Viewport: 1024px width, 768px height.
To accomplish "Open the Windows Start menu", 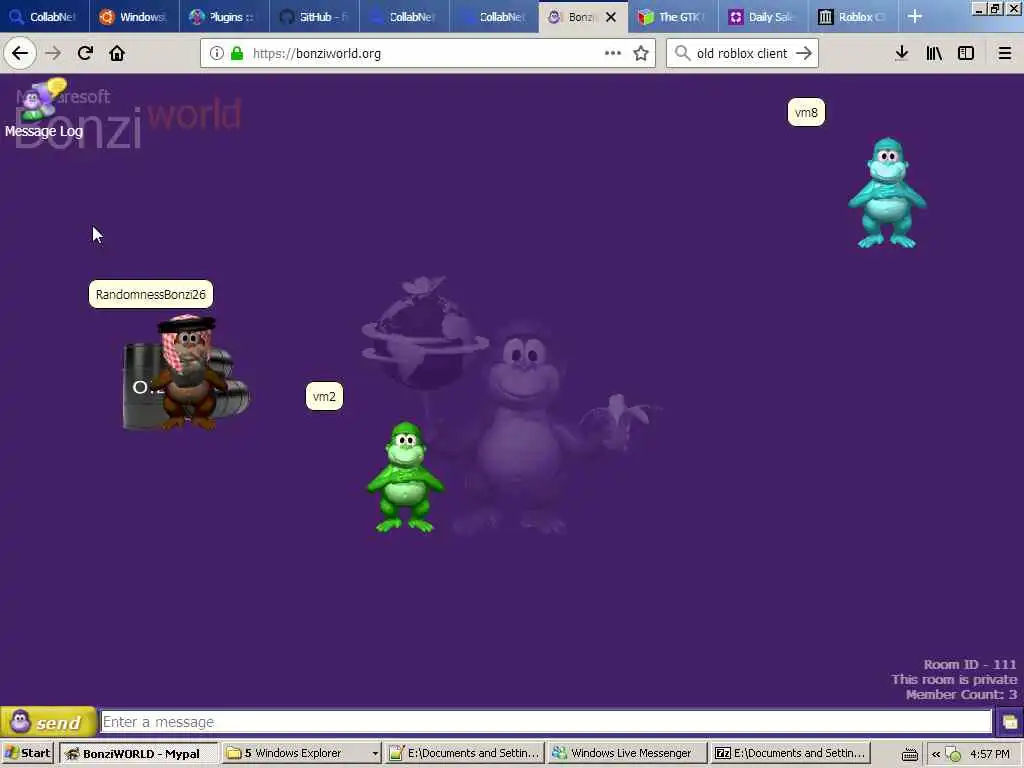I will [28, 753].
